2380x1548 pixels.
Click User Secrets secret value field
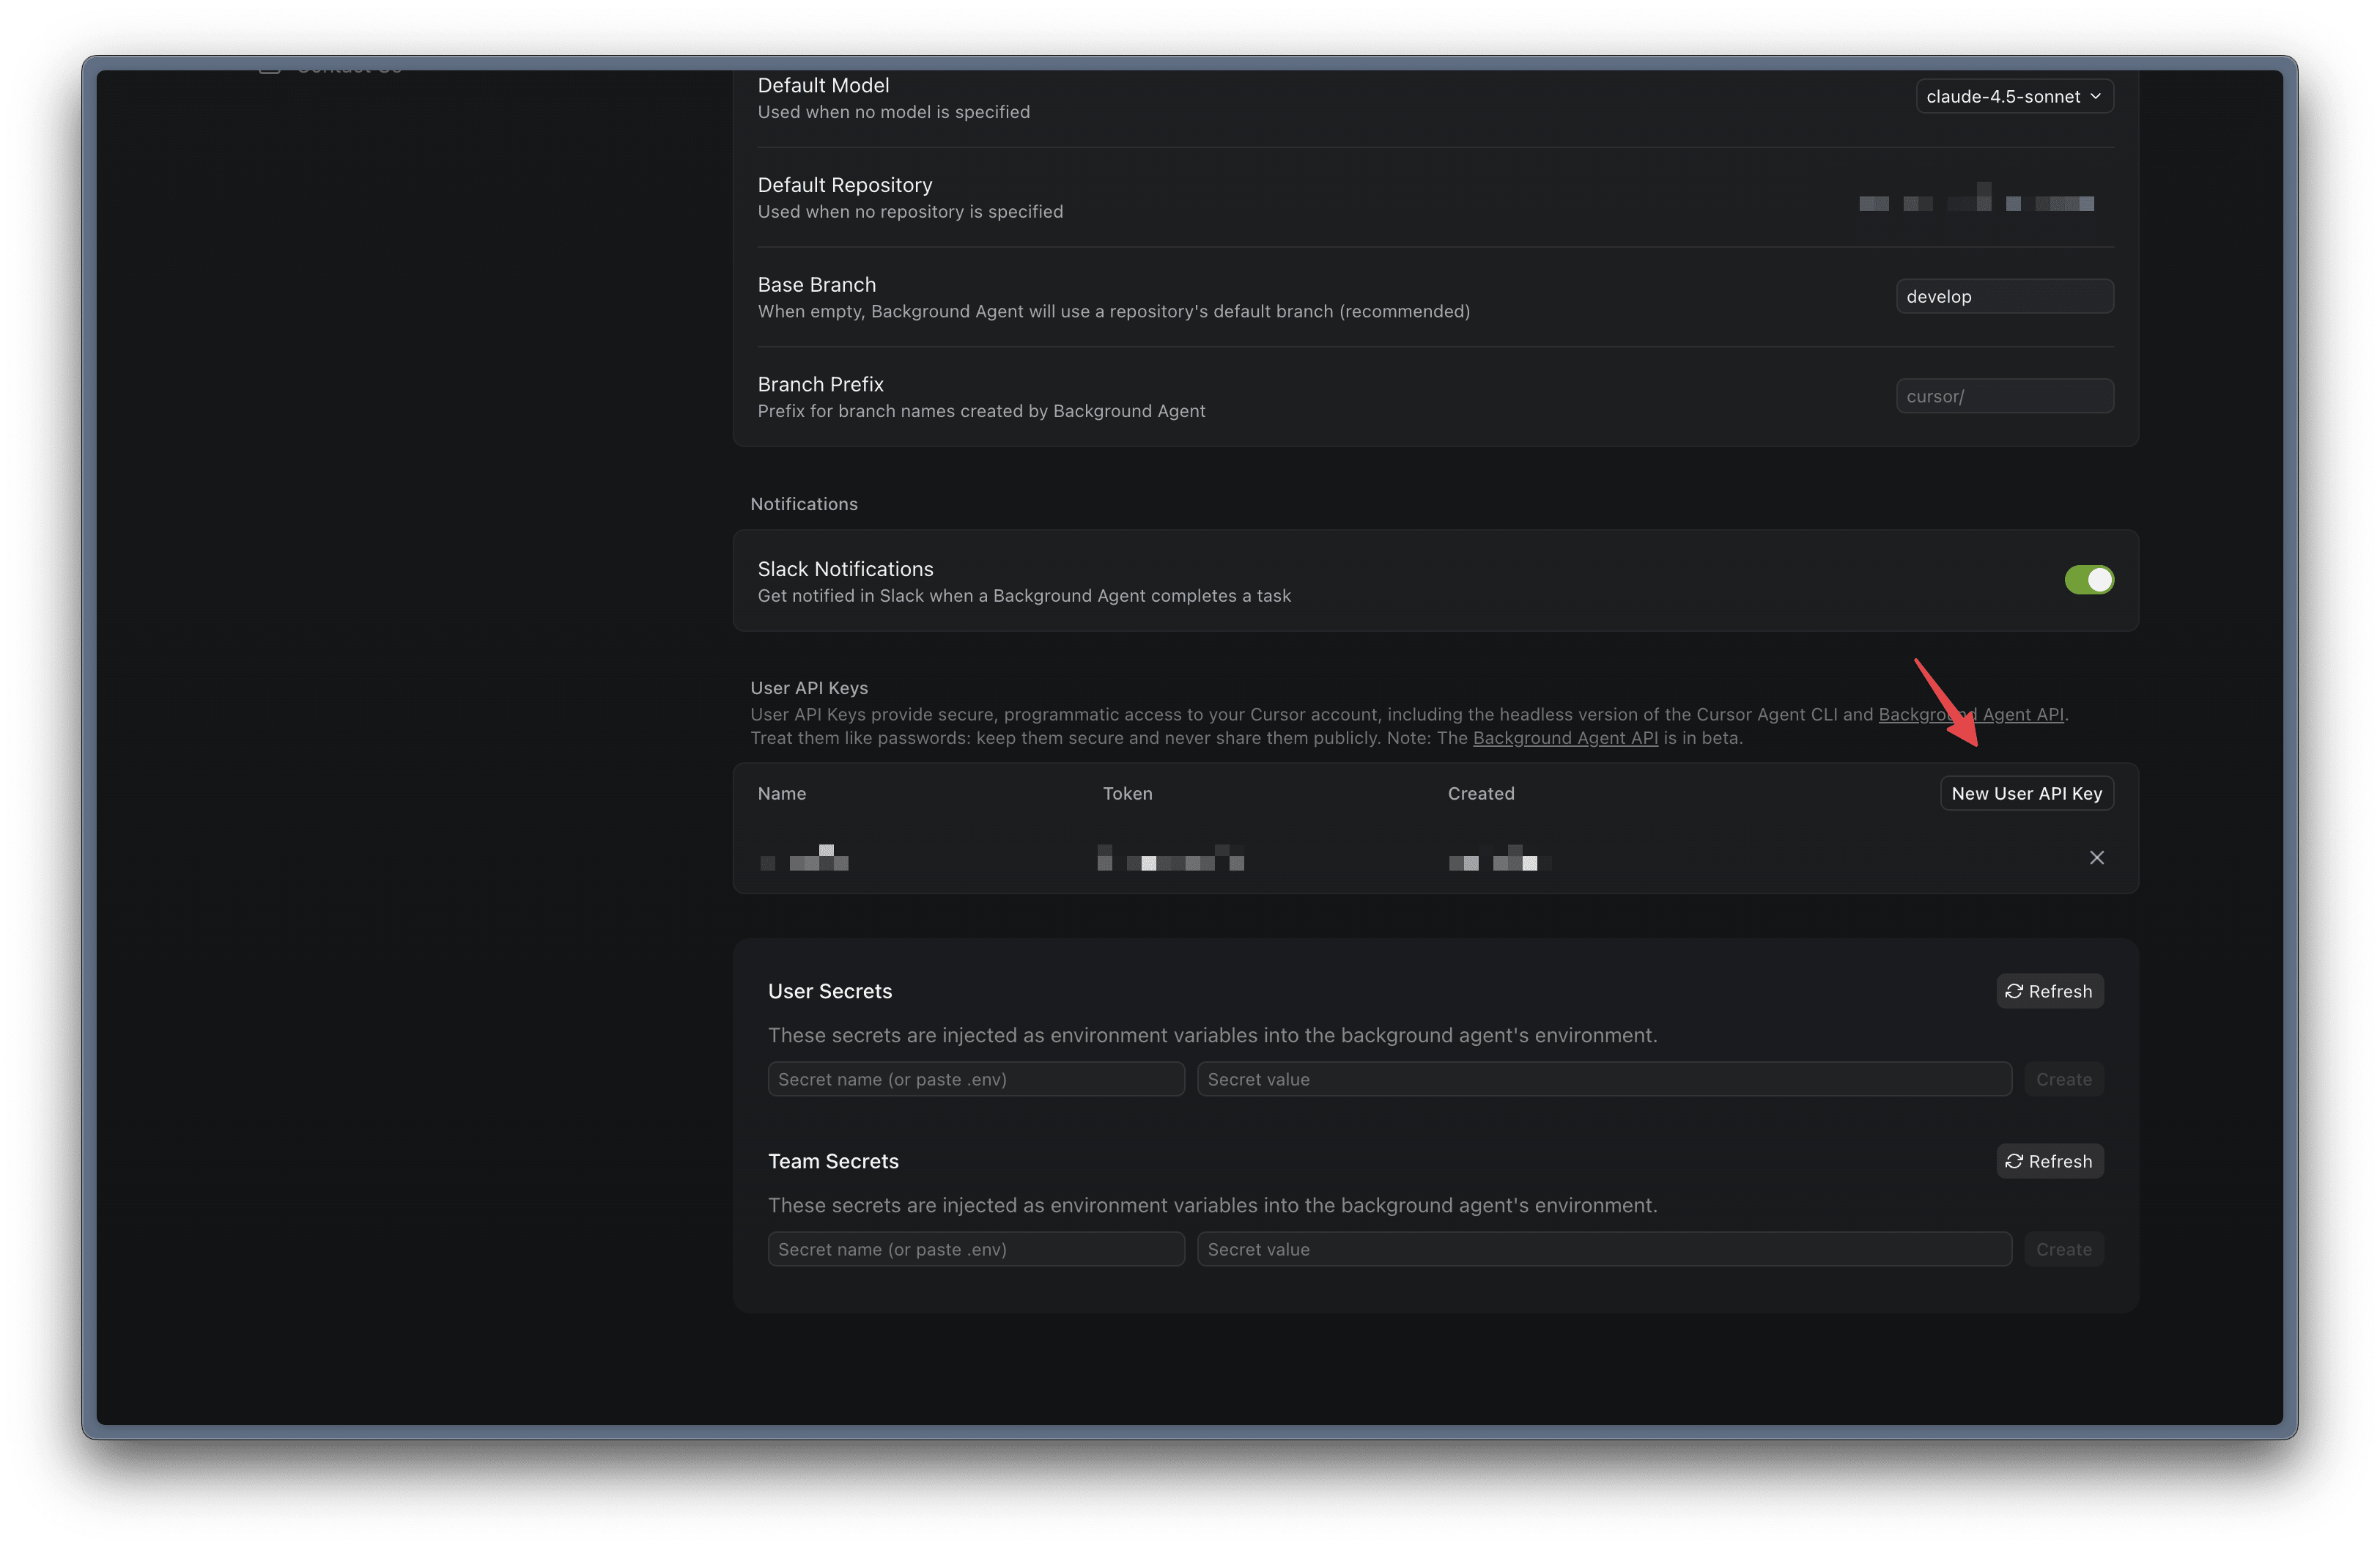1603,1079
